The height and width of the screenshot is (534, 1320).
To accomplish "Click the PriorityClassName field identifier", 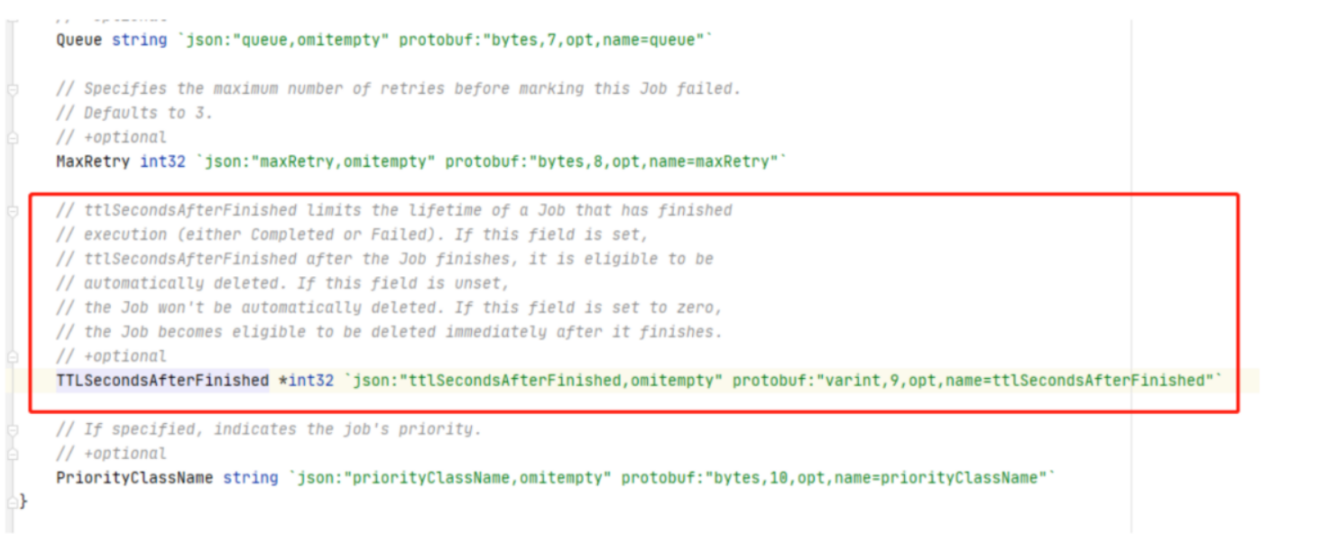I will pyautogui.click(x=134, y=478).
